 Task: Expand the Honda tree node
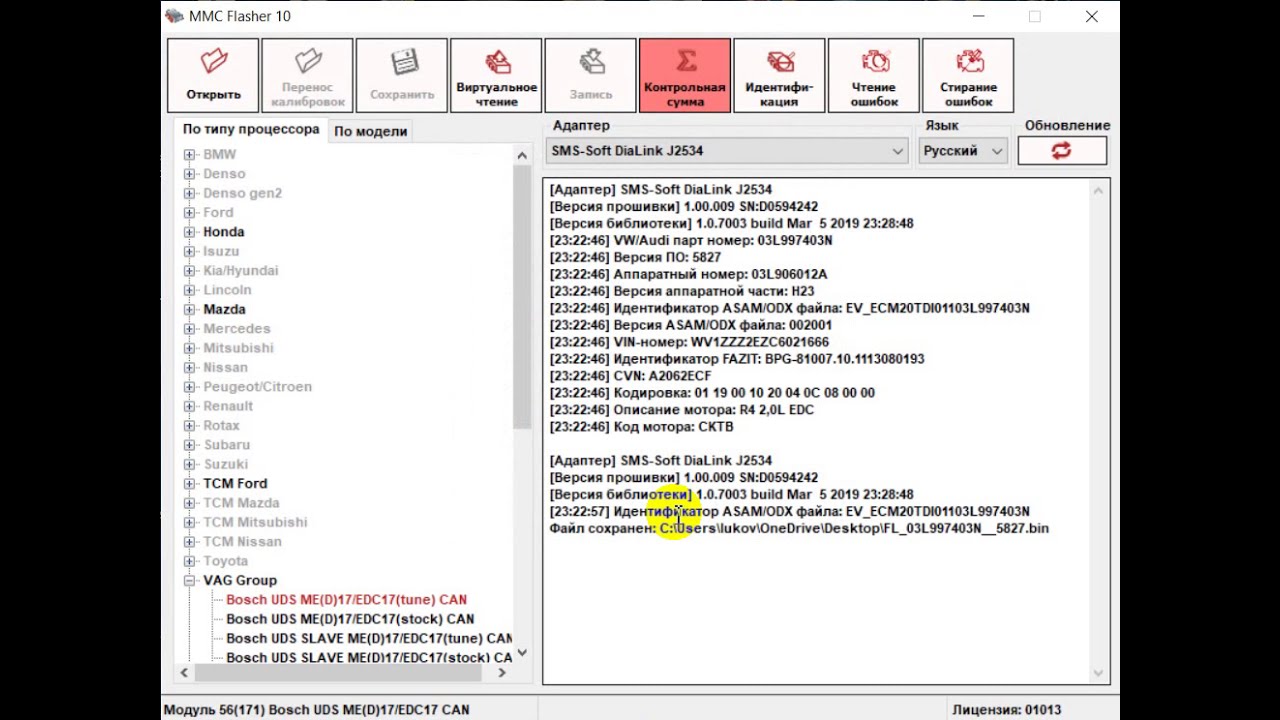[x=189, y=232]
